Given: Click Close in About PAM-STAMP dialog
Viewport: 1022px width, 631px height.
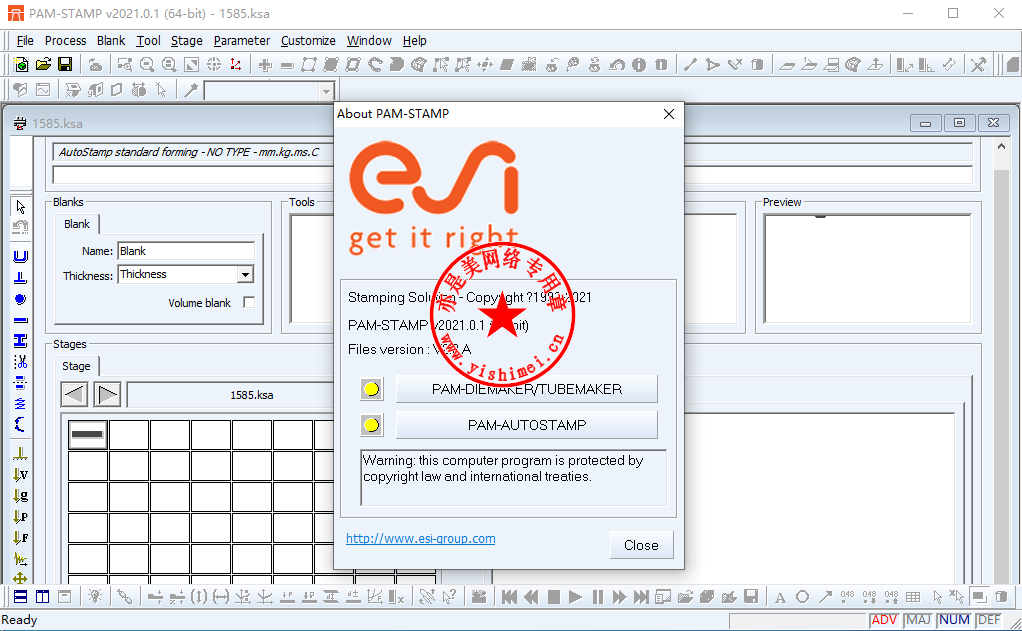Looking at the screenshot, I should (x=641, y=545).
